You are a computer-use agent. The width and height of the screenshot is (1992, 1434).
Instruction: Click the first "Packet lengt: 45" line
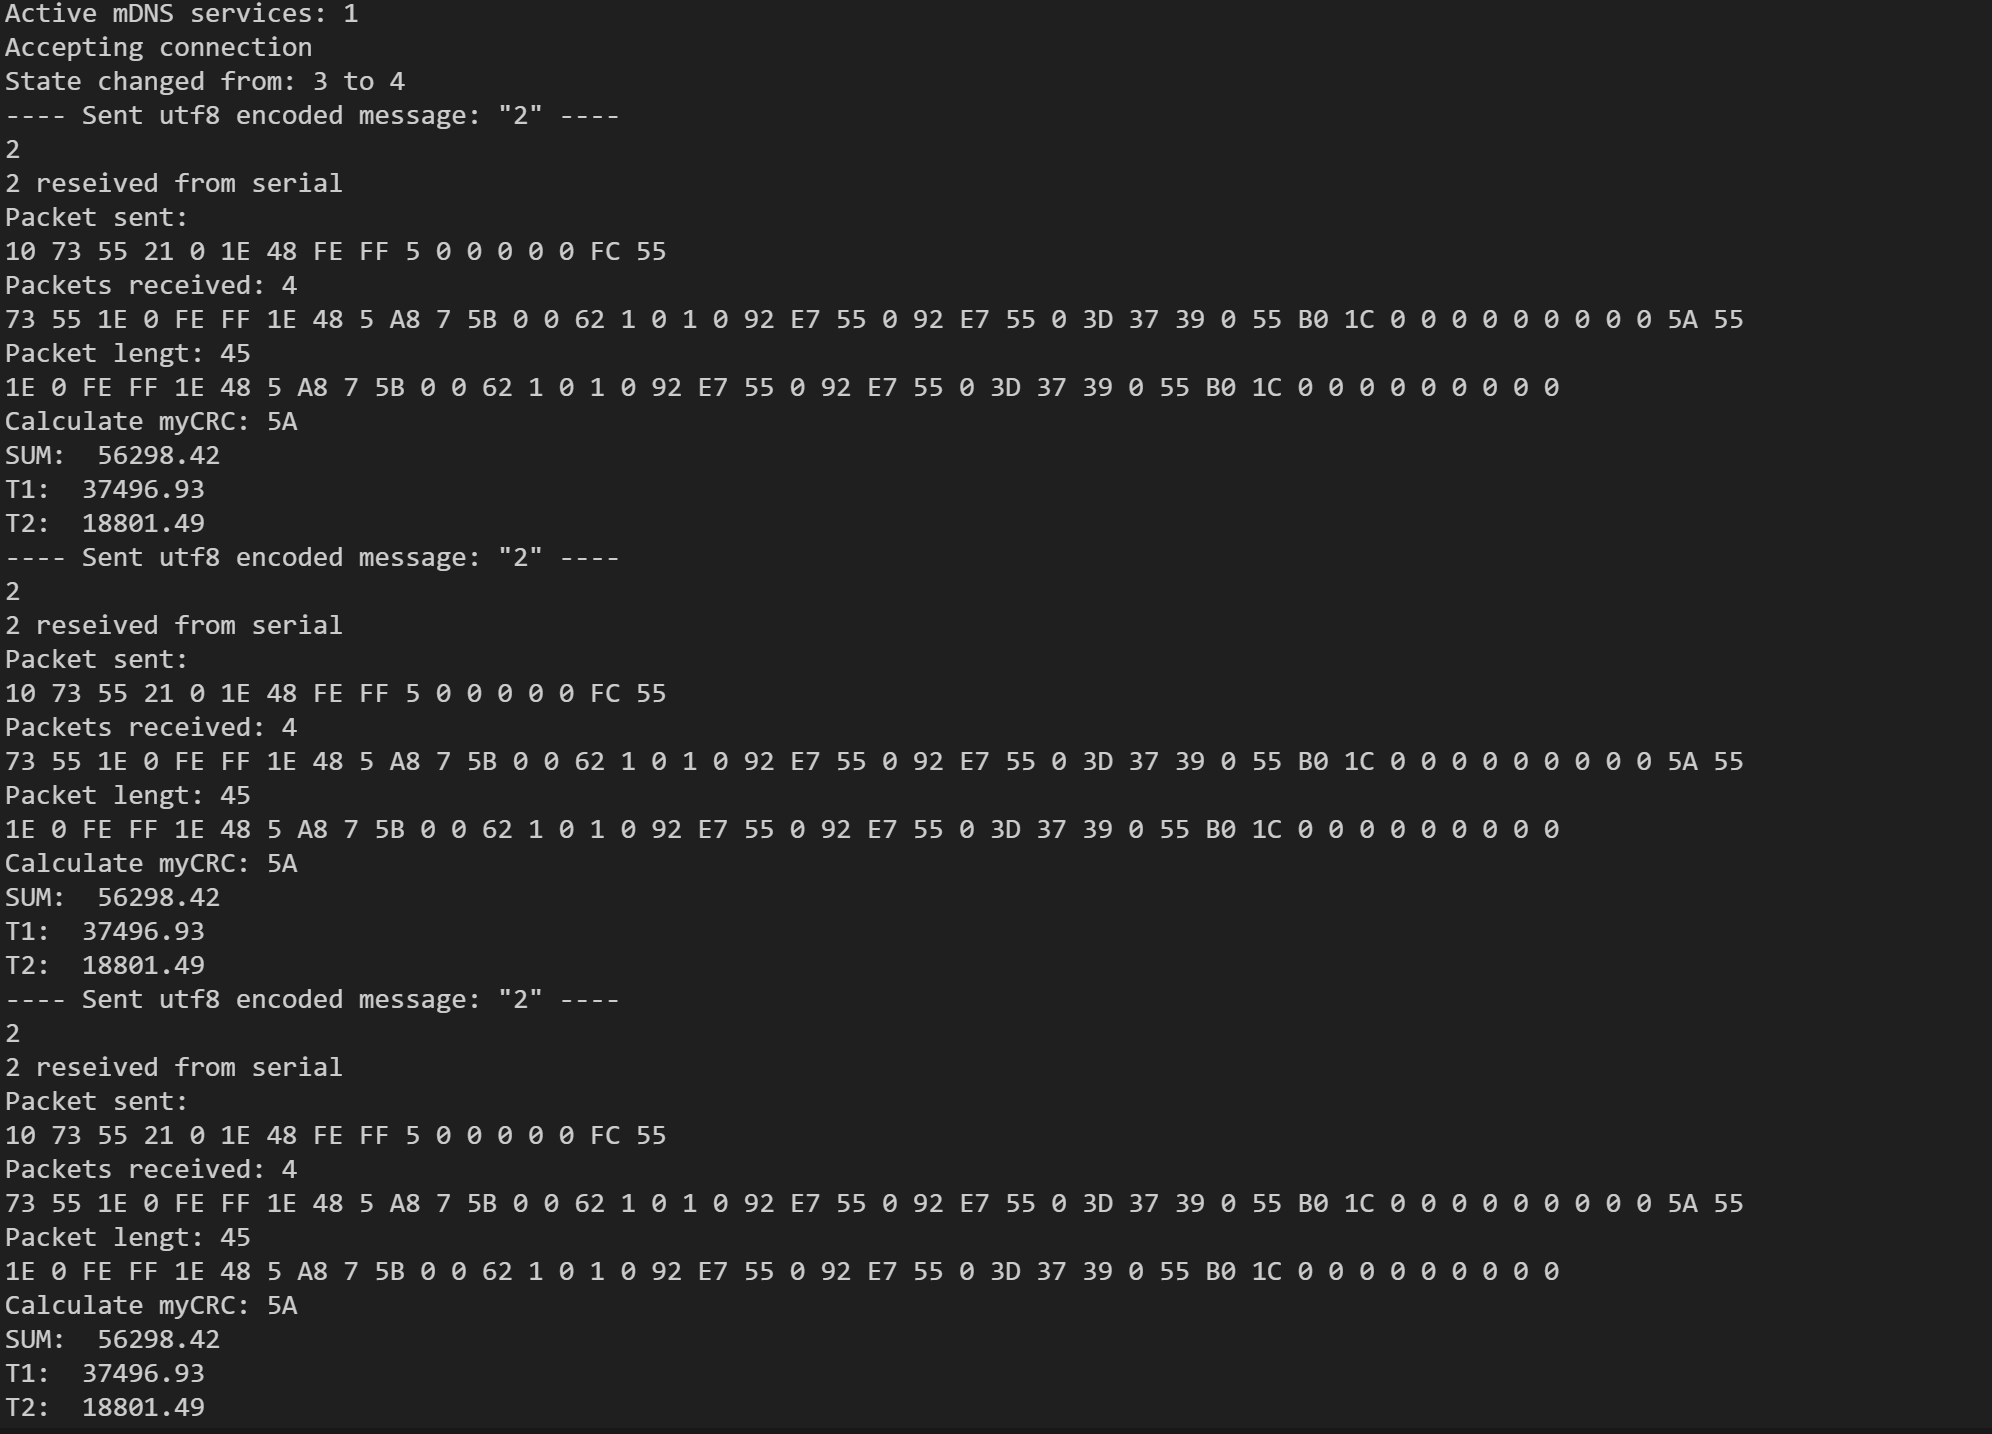click(127, 354)
